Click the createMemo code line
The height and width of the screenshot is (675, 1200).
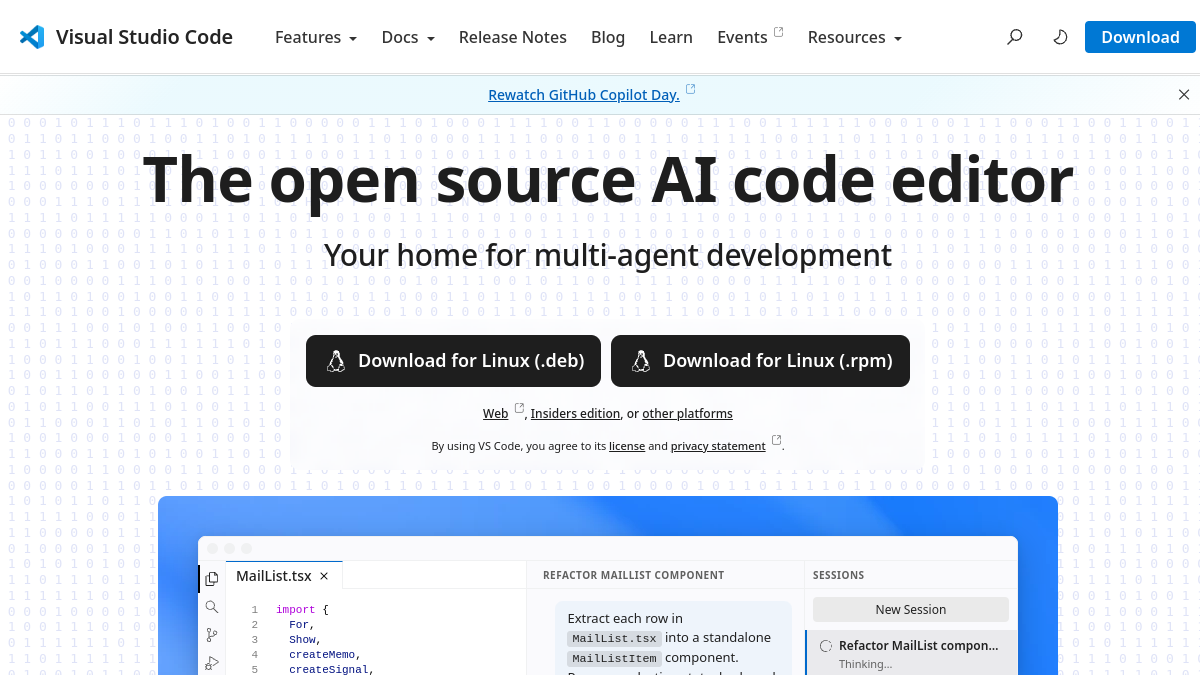[x=324, y=654]
